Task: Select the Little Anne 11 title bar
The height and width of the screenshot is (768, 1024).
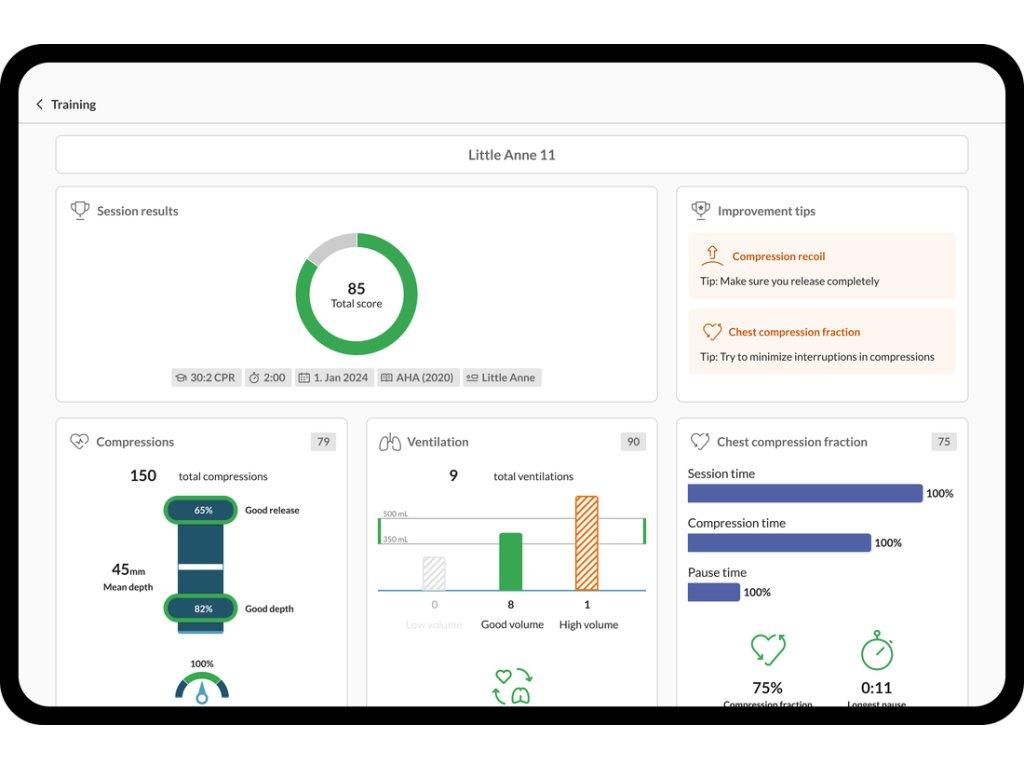Action: 511,155
